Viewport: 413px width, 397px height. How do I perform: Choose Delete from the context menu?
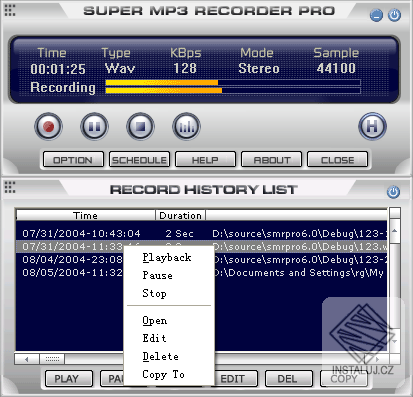169,356
